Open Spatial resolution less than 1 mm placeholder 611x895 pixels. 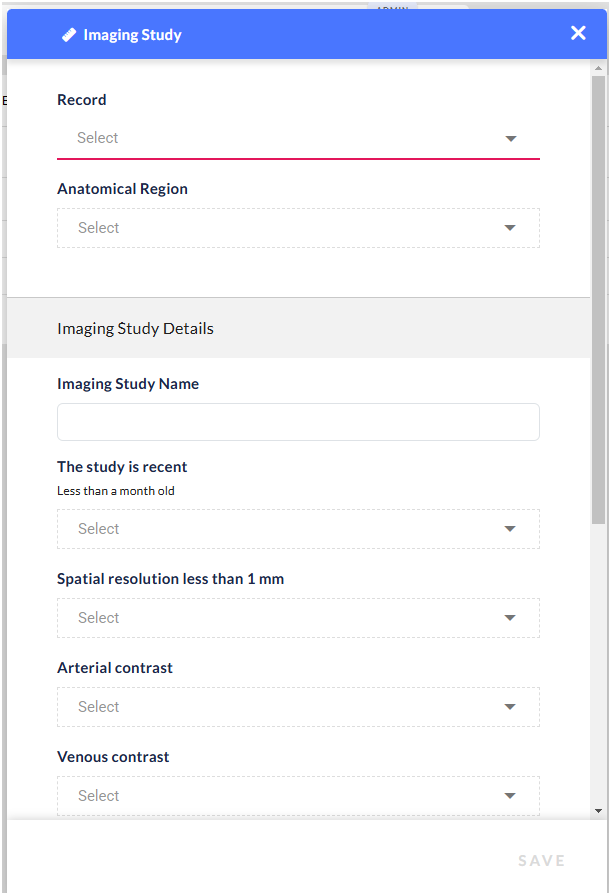tap(99, 618)
